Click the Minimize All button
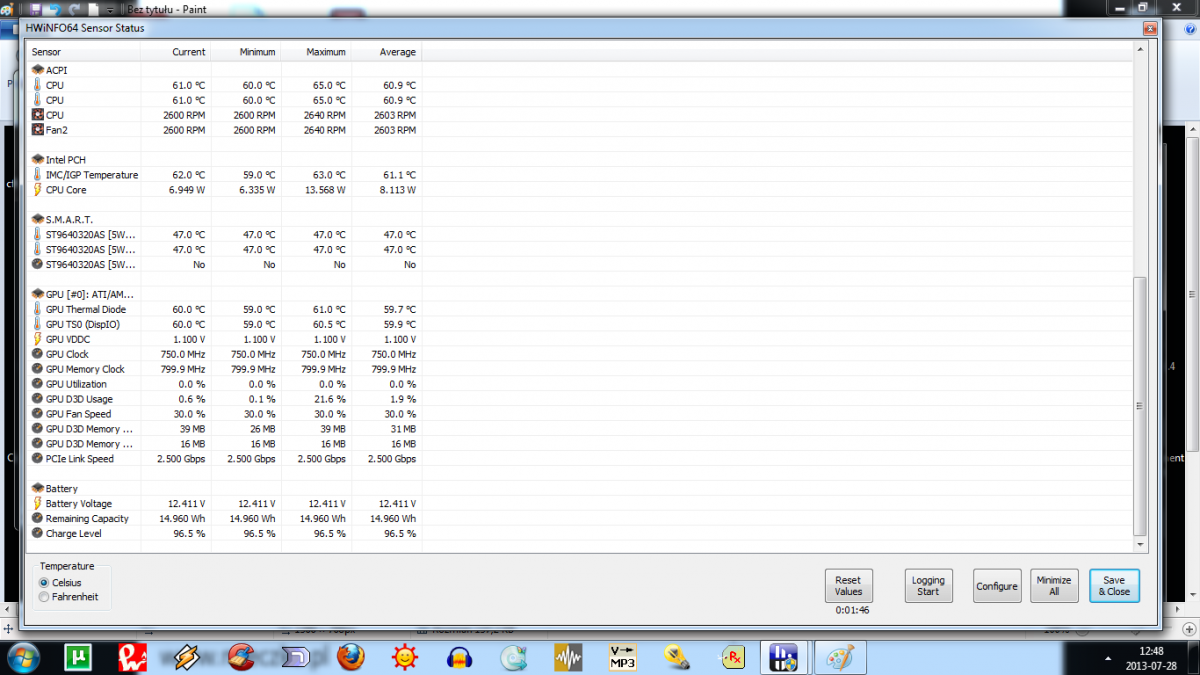Image resolution: width=1200 pixels, height=675 pixels. pos(1054,586)
